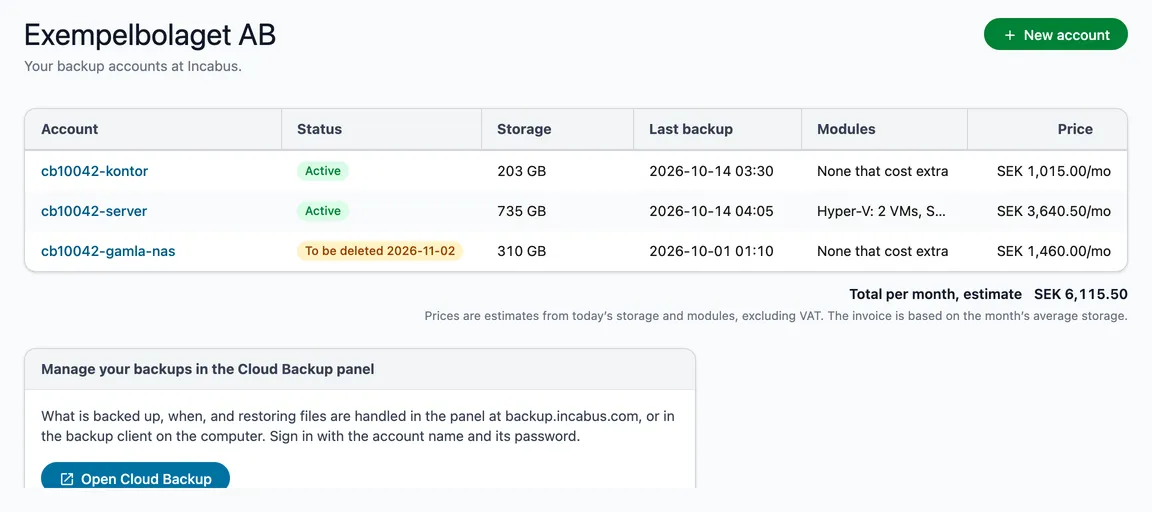
Task: Click the To be deleted 2026-11-02 badge
Action: [380, 251]
